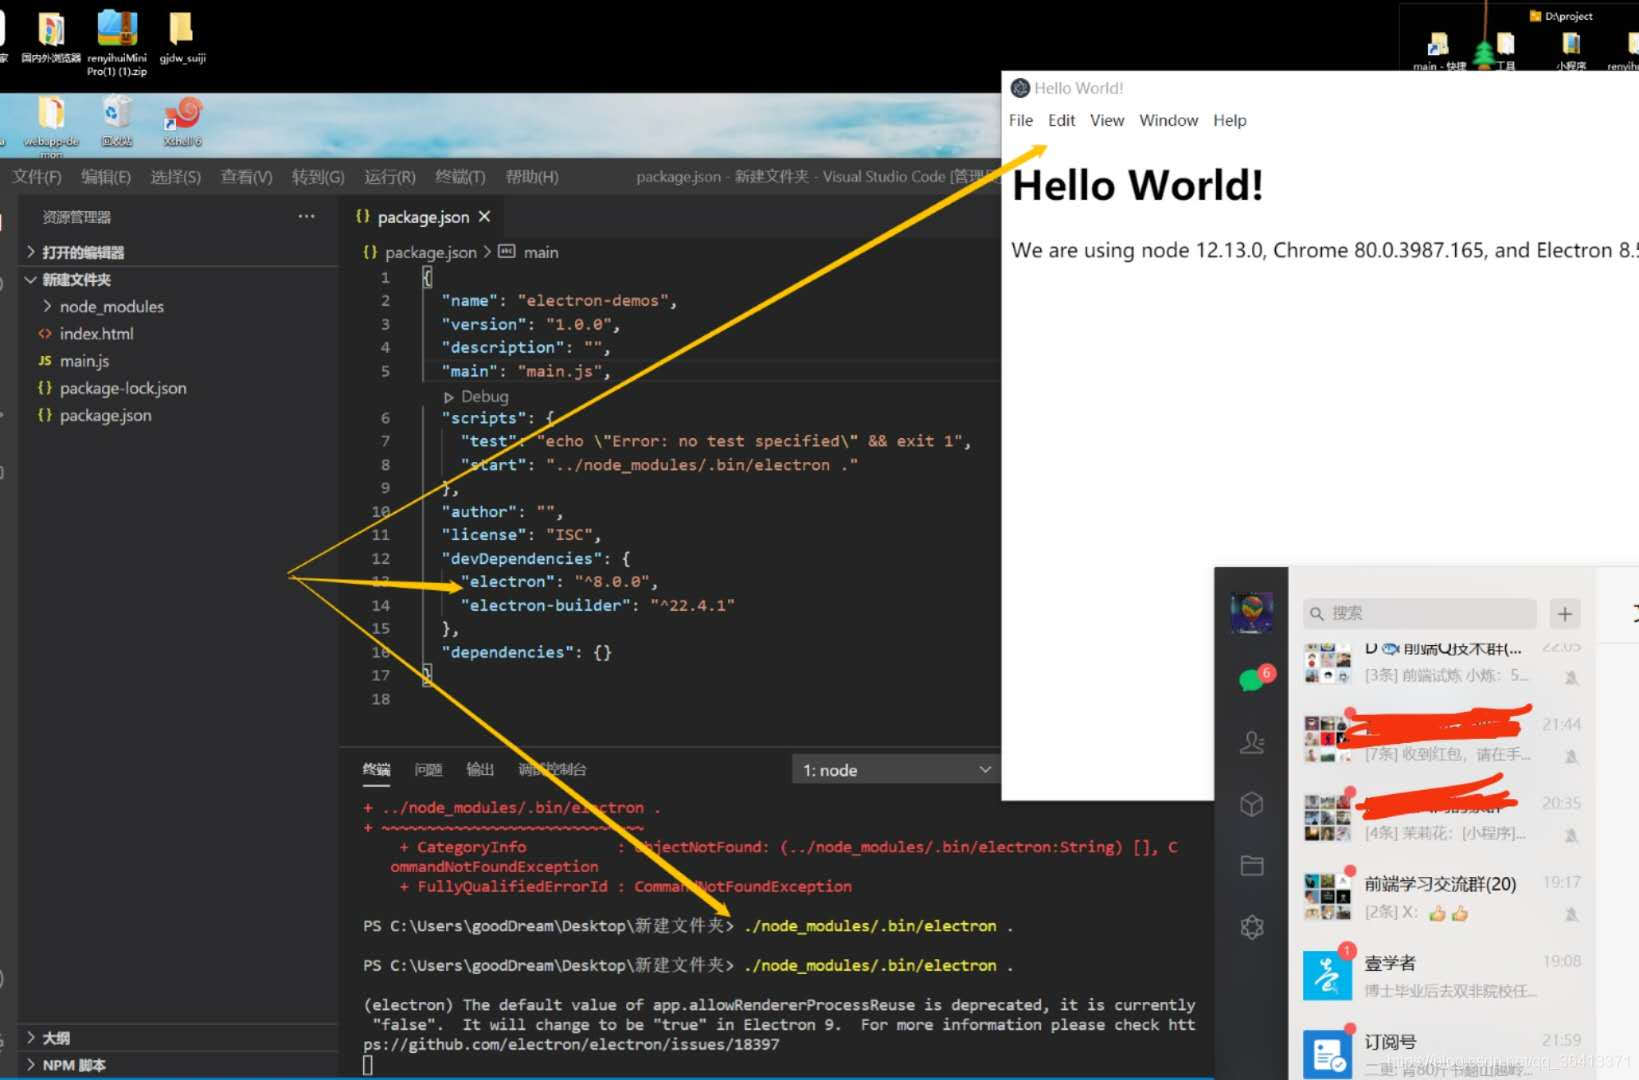The height and width of the screenshot is (1080, 1639).
Task: Open the 前端学习交流群(20) chat
Action: (1443, 896)
